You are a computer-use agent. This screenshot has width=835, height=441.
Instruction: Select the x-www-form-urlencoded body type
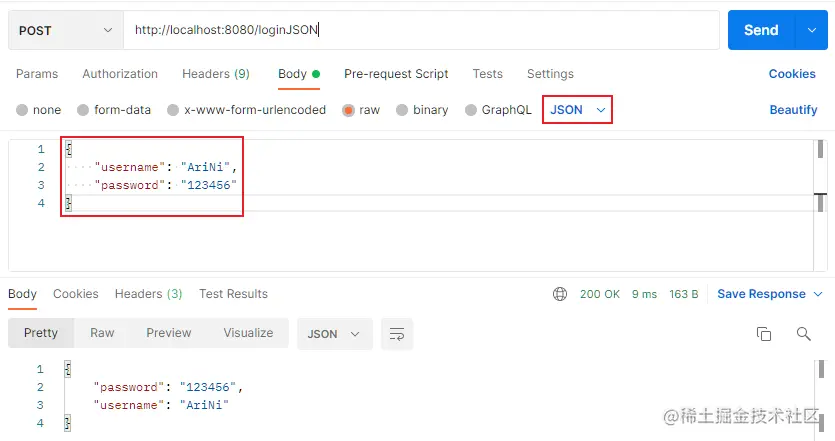(x=246, y=110)
